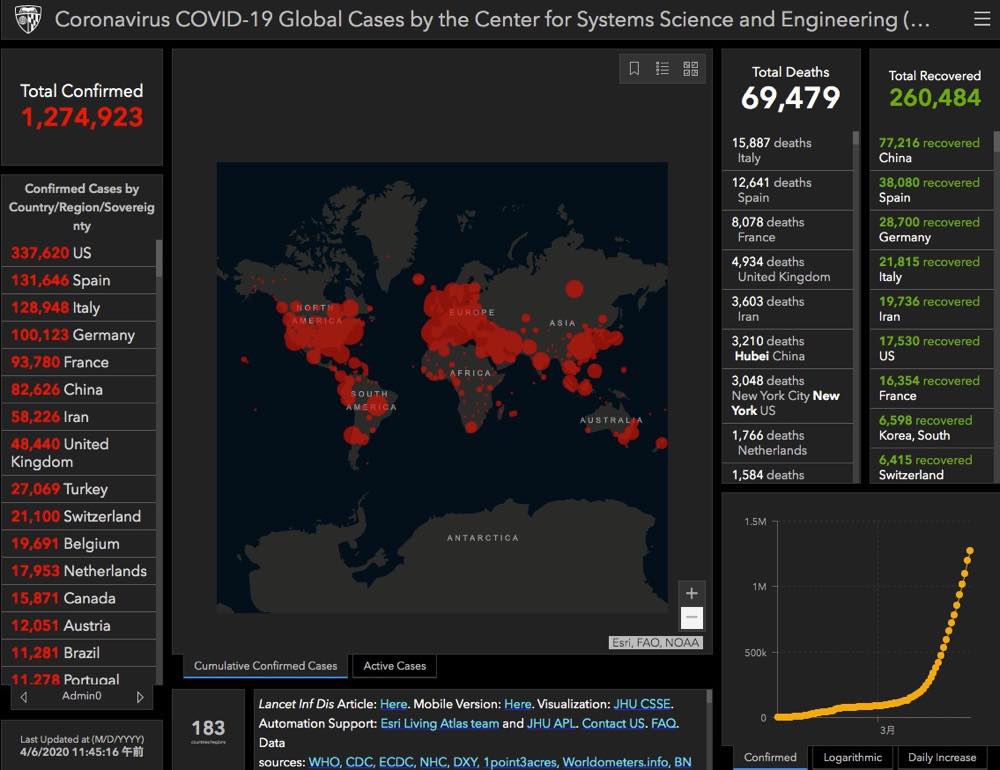
Task: Select the Daily Increase chart tab
Action: pyautogui.click(x=942, y=757)
